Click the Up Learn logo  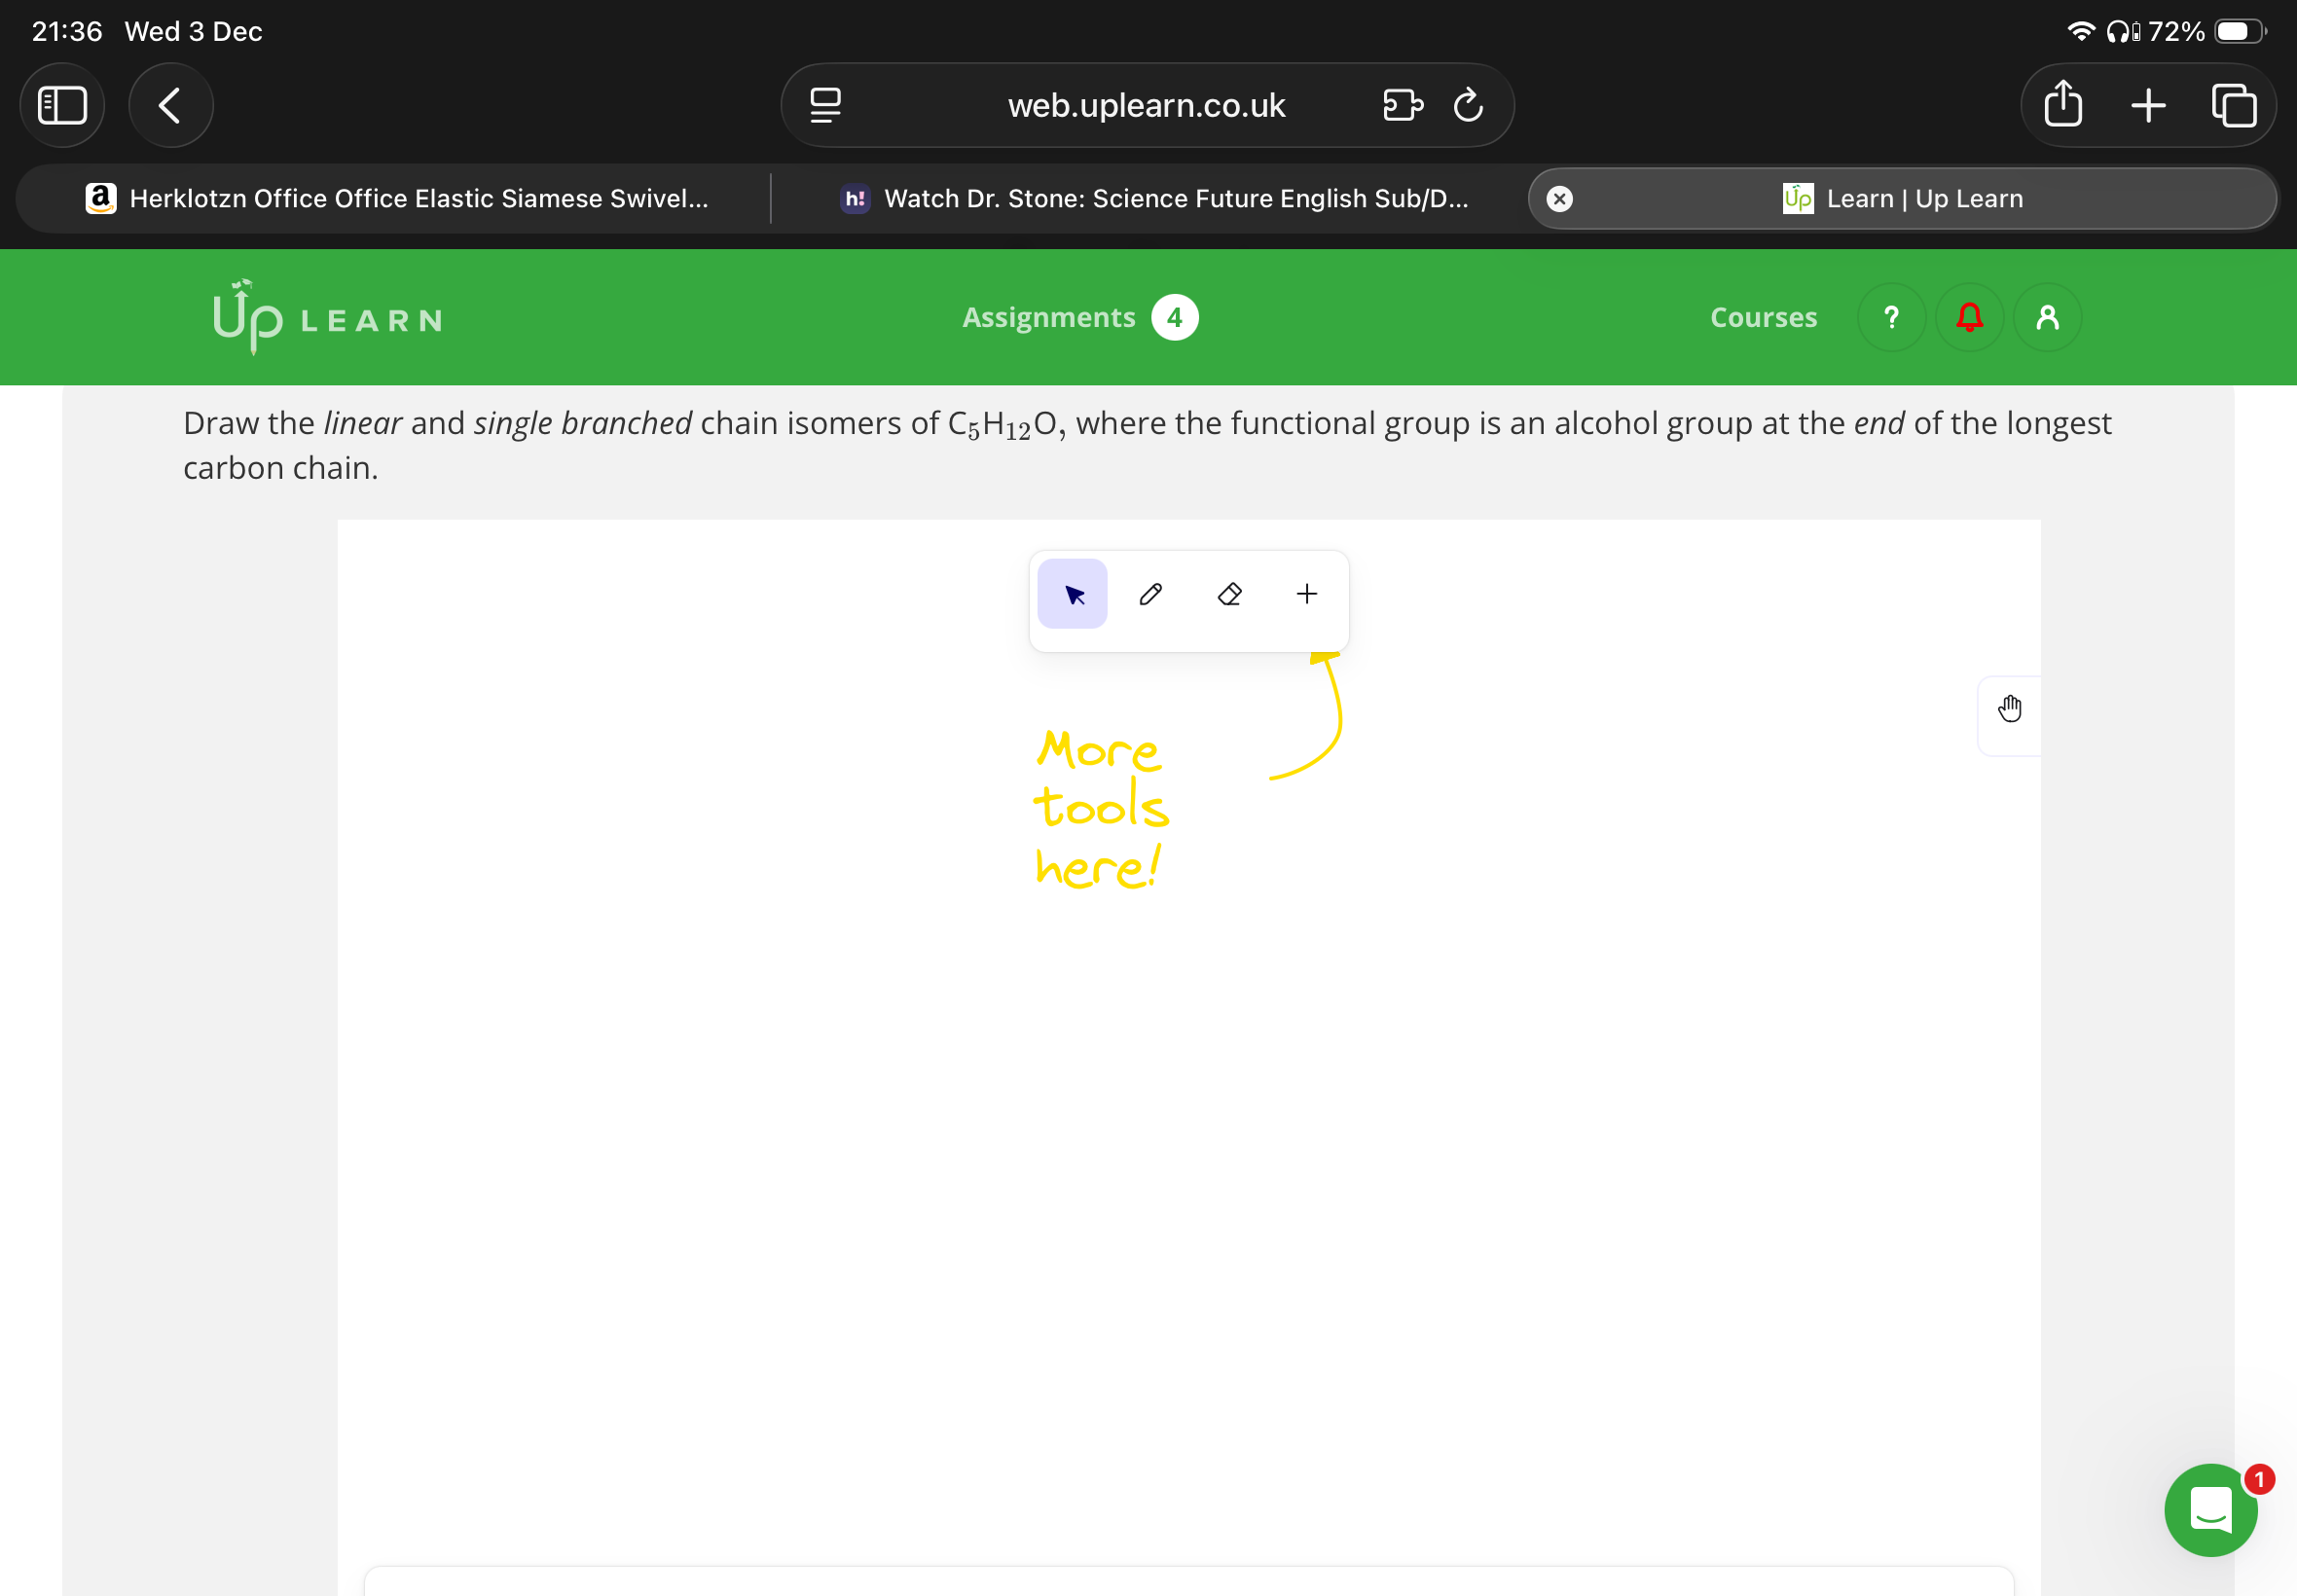[327, 317]
